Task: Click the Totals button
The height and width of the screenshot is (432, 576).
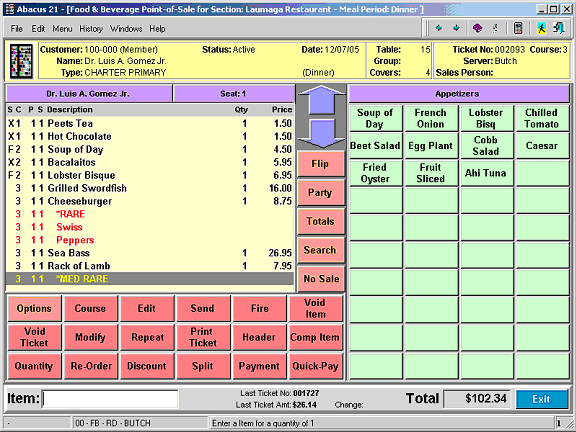Action: [x=320, y=221]
